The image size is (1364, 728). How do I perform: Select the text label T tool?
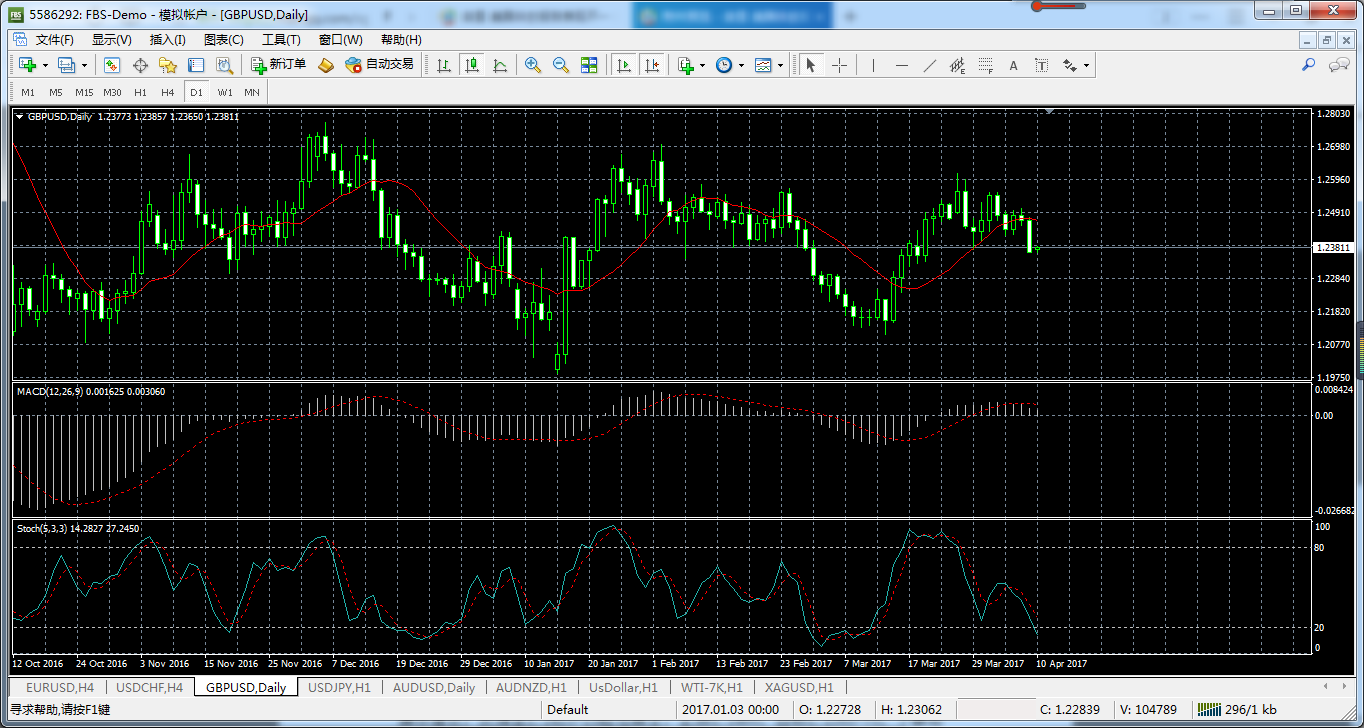(x=1041, y=65)
